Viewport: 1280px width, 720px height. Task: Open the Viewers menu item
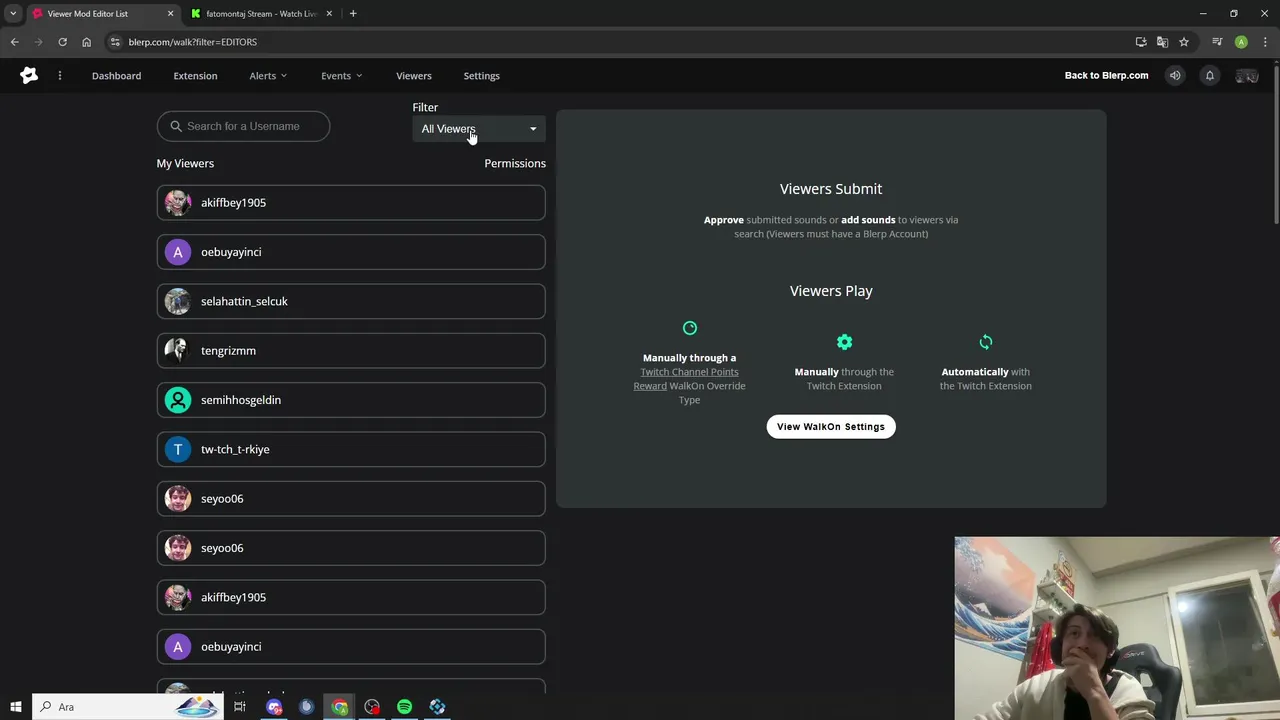coord(414,76)
